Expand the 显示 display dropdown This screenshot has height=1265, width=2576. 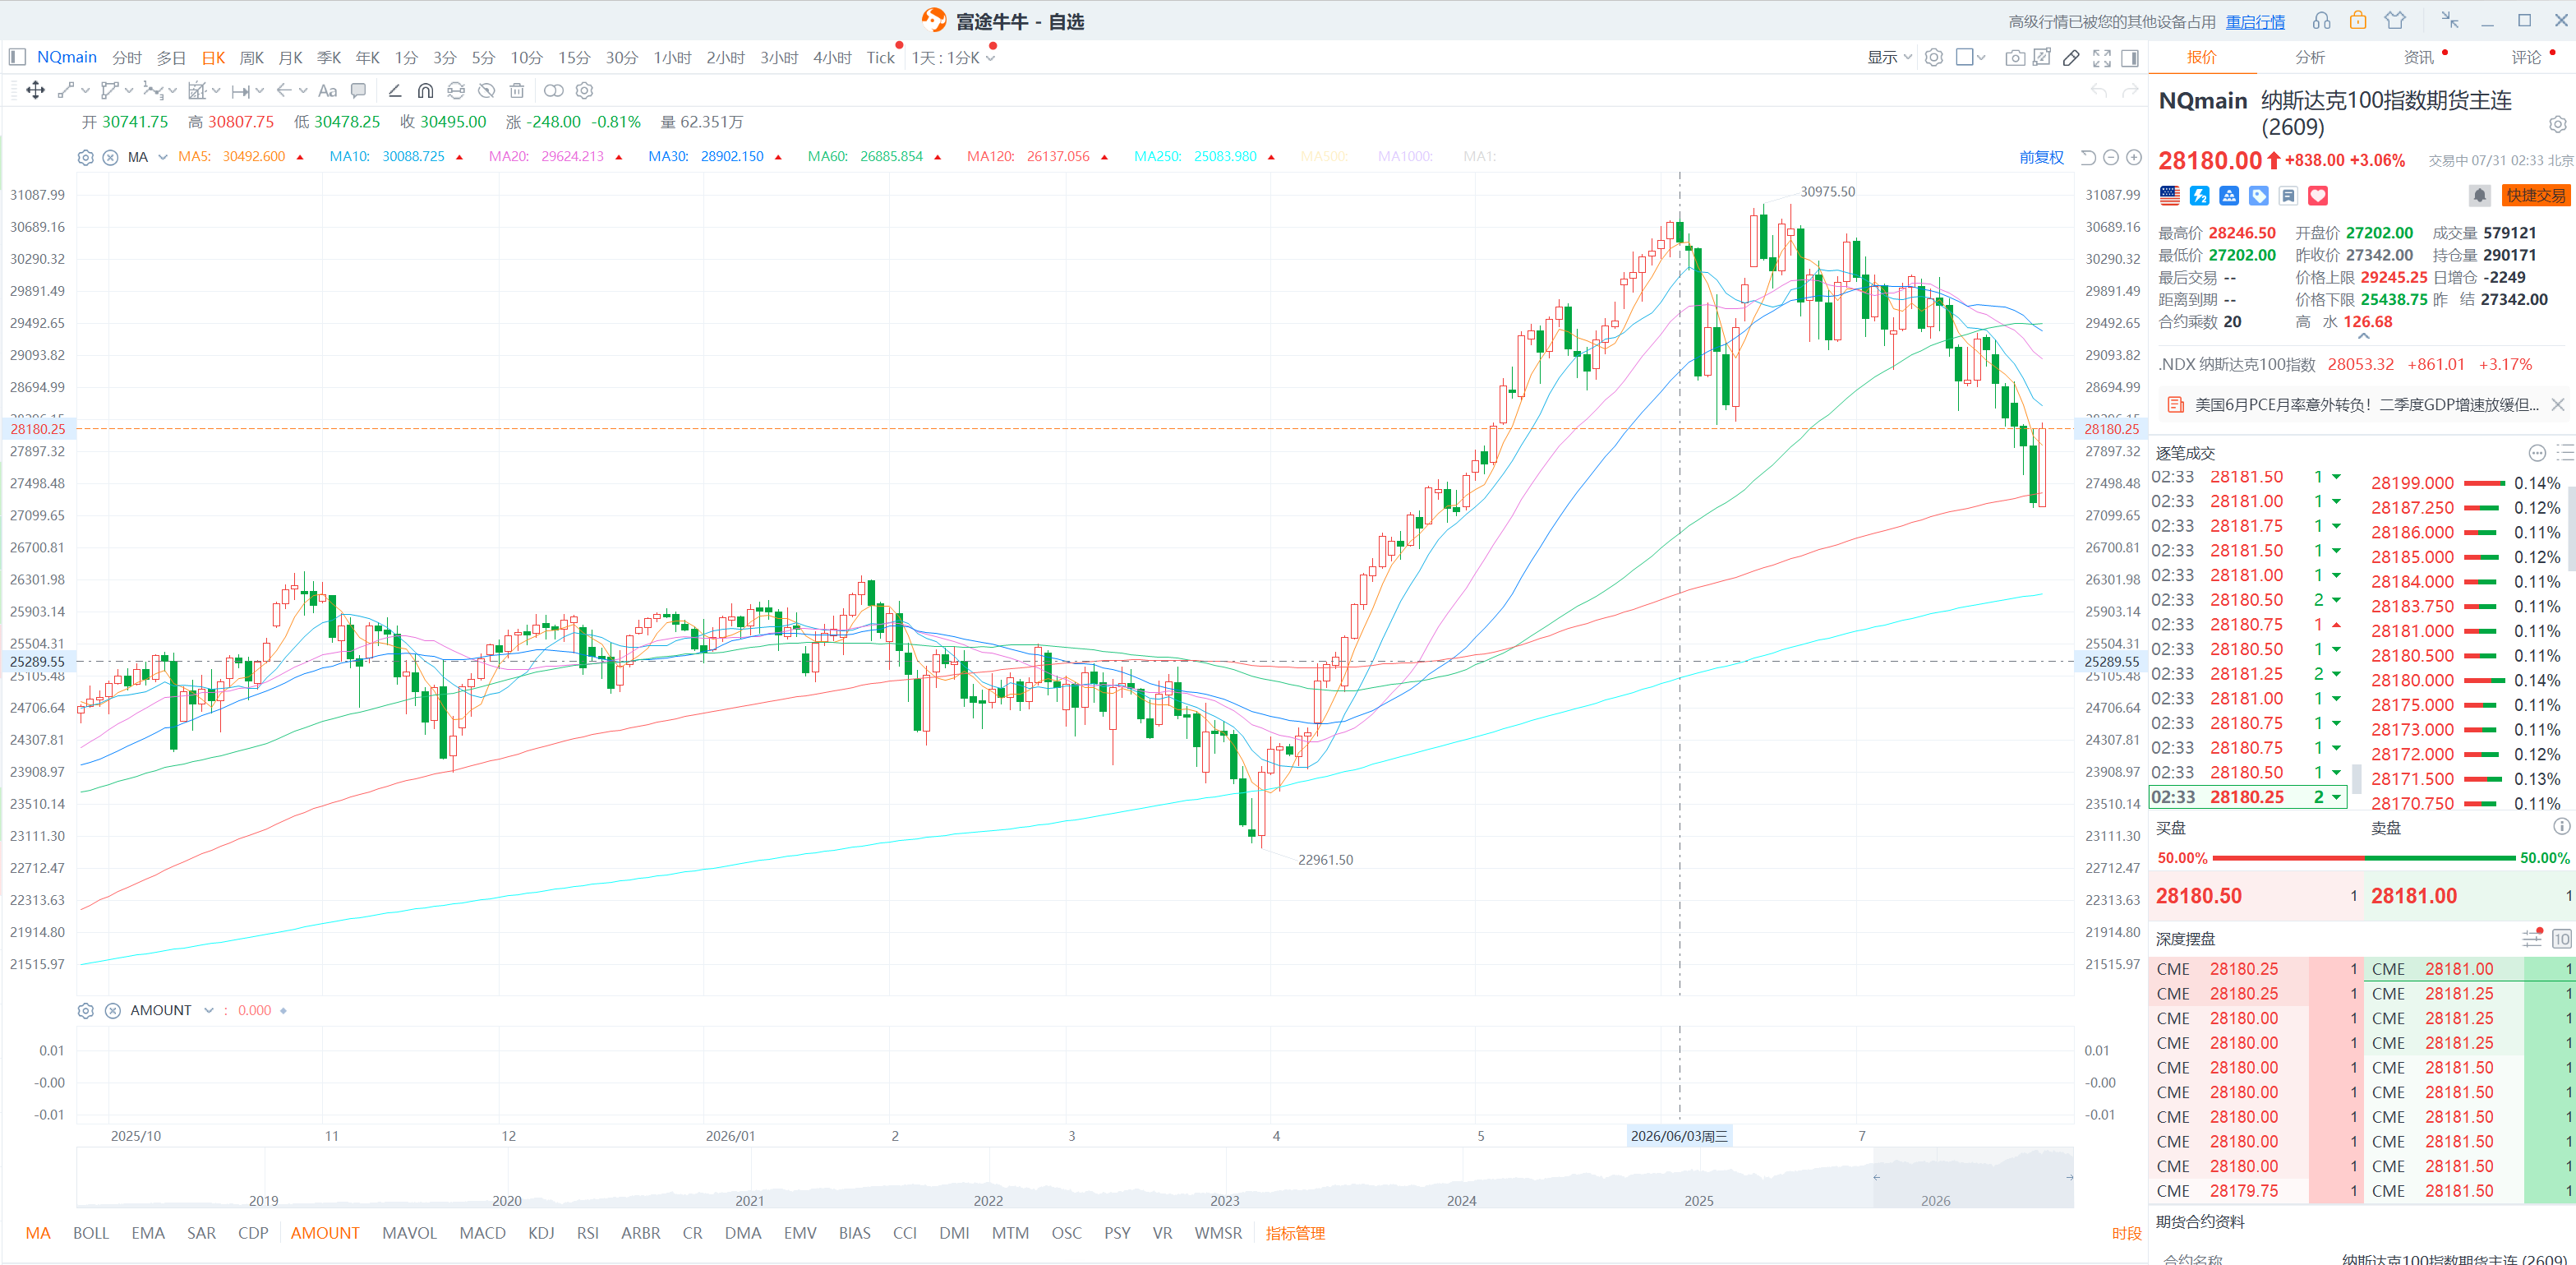point(1889,58)
